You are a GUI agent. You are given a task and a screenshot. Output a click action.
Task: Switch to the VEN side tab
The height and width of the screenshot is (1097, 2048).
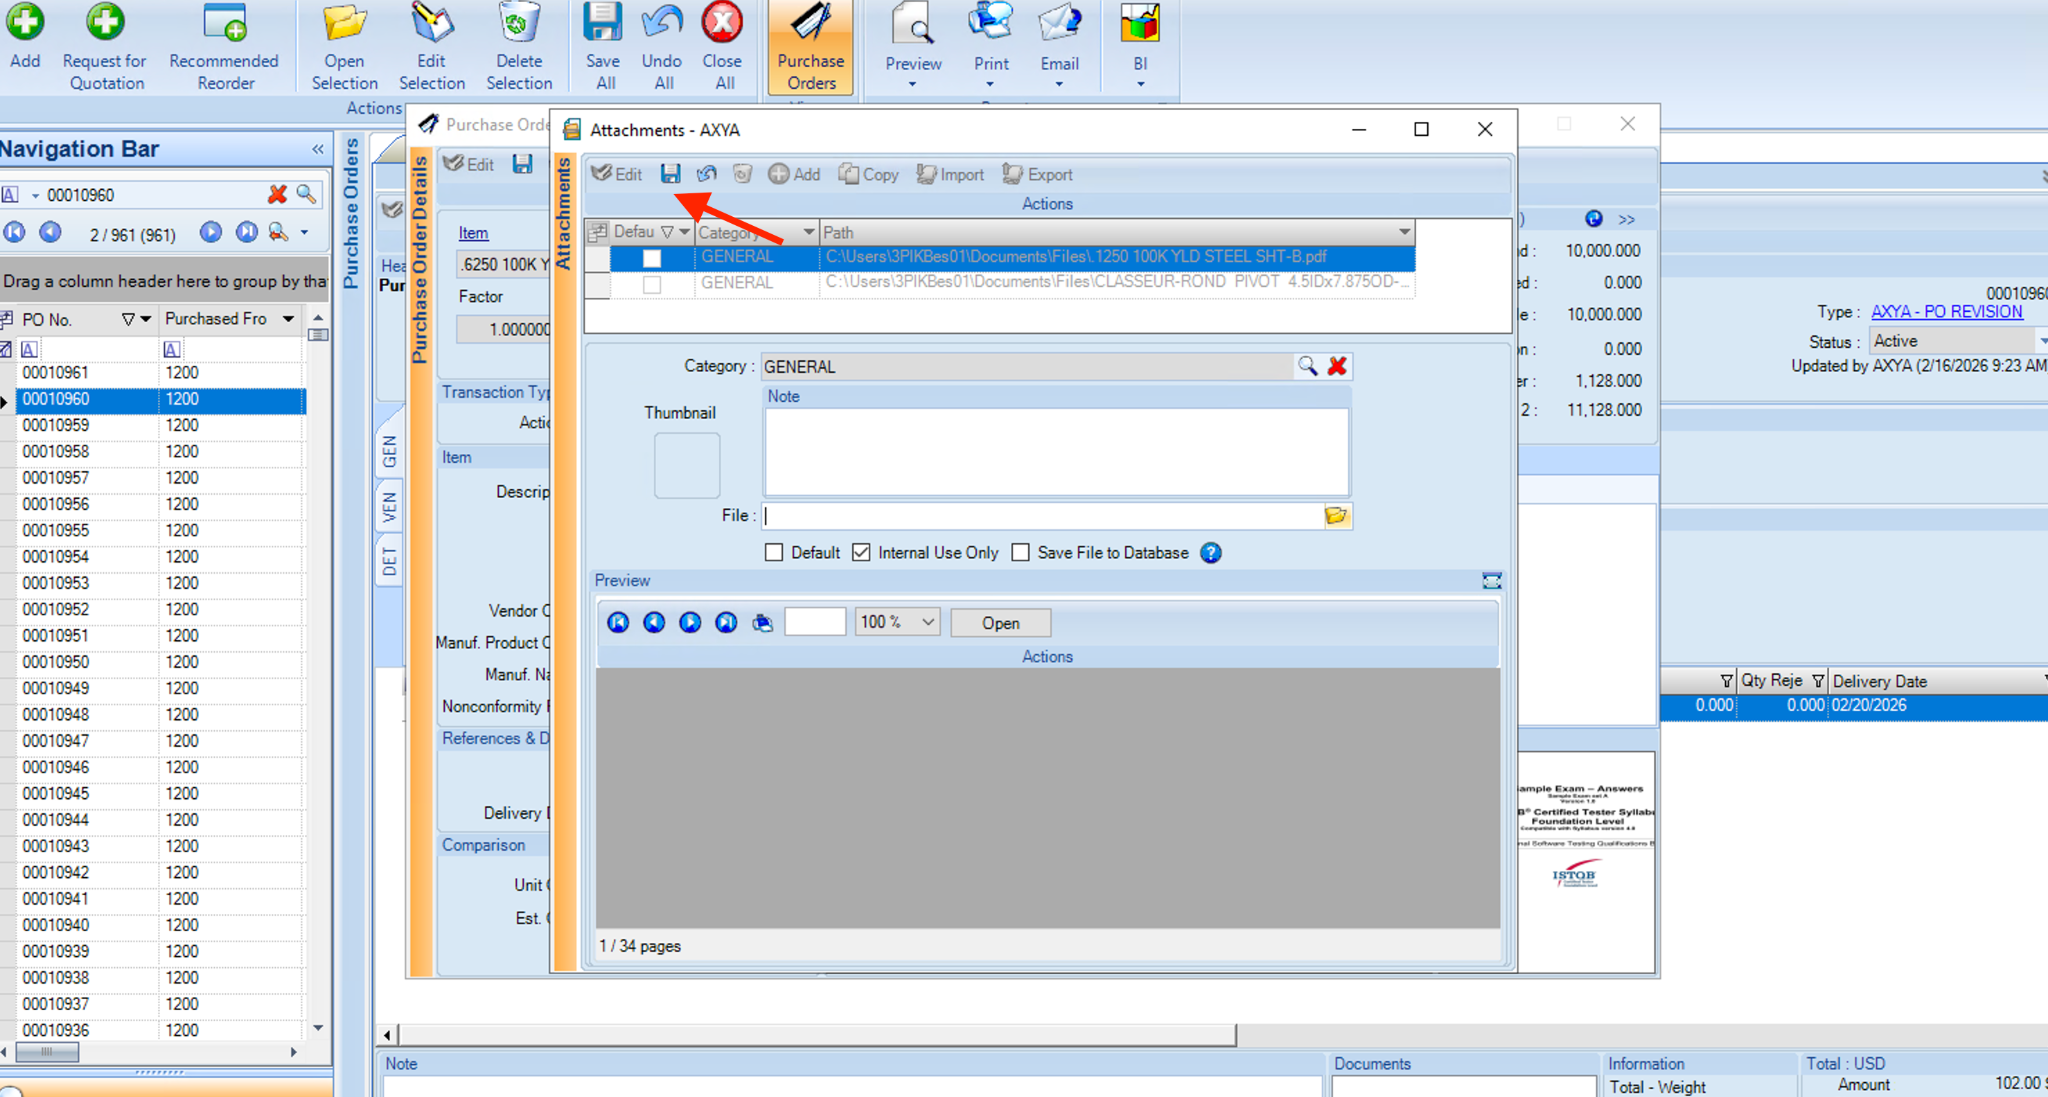coord(389,507)
